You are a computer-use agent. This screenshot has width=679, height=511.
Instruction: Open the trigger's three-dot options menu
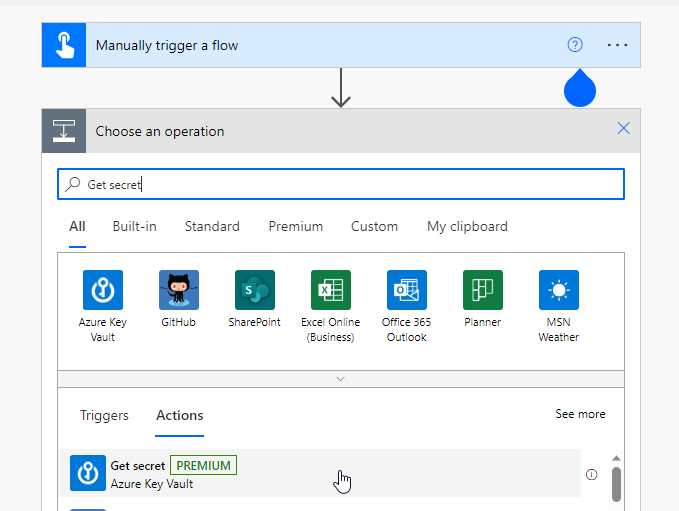point(617,45)
